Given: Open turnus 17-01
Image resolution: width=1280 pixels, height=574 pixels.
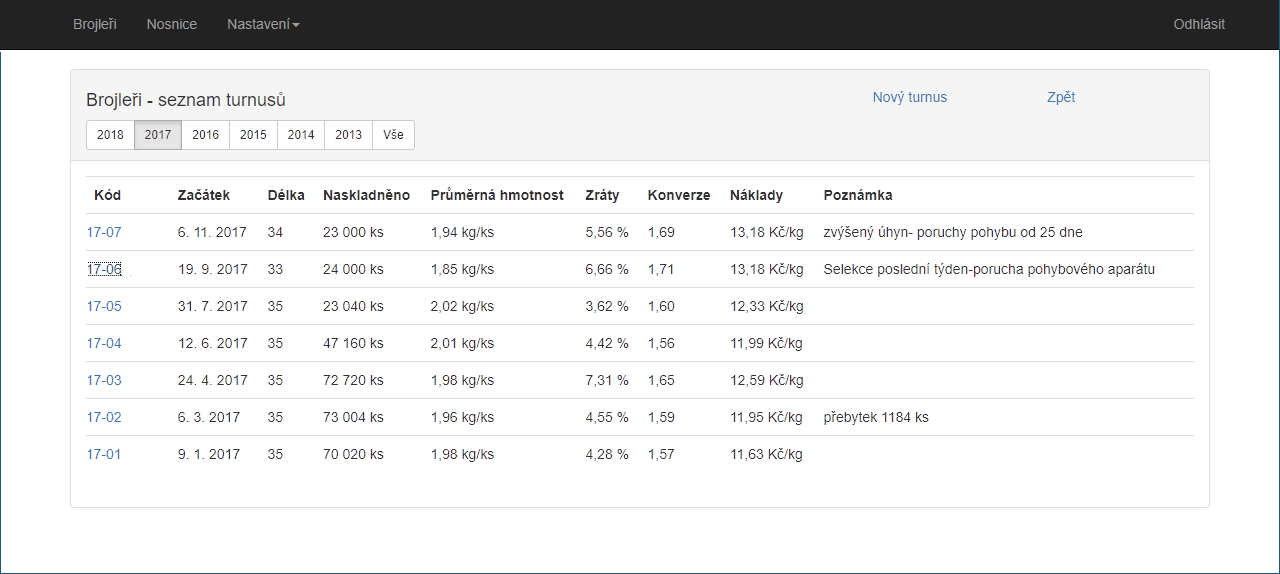Looking at the screenshot, I should click(x=104, y=454).
